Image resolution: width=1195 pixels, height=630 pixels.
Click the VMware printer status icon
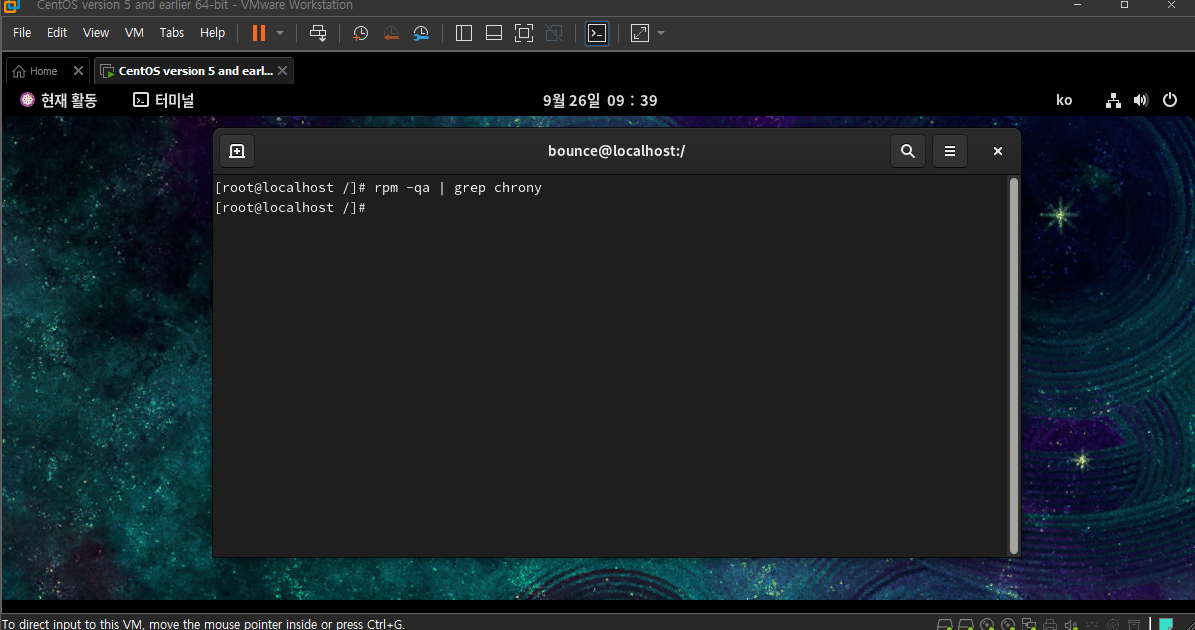pos(1049,624)
